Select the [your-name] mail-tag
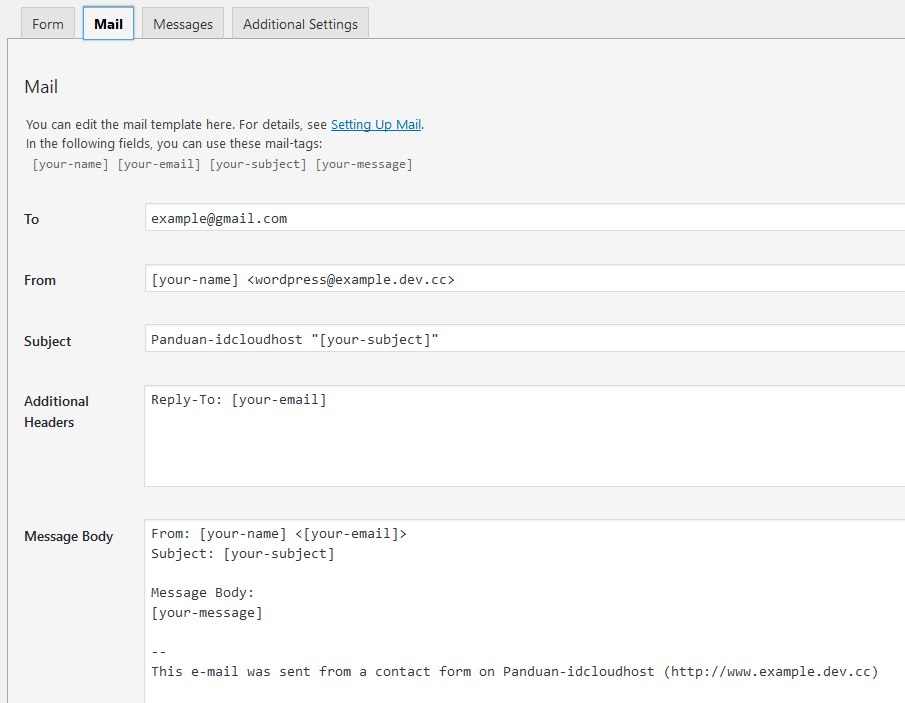The width and height of the screenshot is (905, 703). point(70,163)
